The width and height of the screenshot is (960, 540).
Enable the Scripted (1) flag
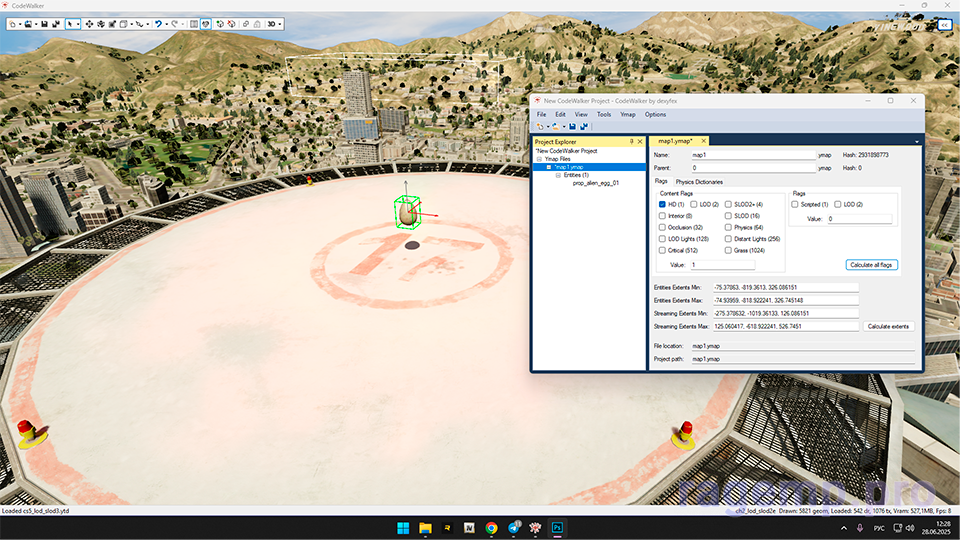click(x=795, y=204)
